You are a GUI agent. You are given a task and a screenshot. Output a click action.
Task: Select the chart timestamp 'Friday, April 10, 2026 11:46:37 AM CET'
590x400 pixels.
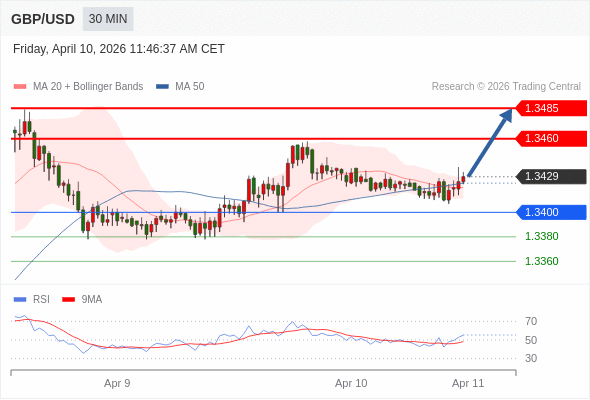click(x=119, y=49)
